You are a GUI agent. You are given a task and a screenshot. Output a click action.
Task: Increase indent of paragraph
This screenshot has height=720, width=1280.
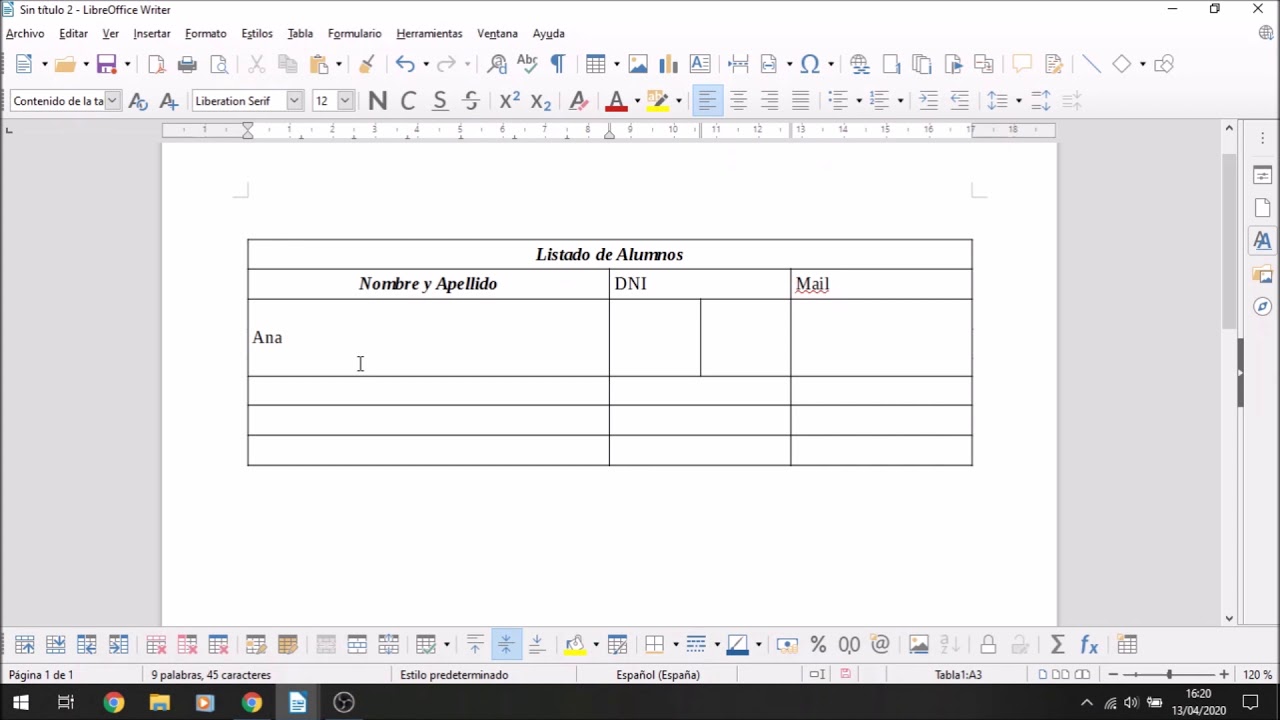(x=928, y=101)
